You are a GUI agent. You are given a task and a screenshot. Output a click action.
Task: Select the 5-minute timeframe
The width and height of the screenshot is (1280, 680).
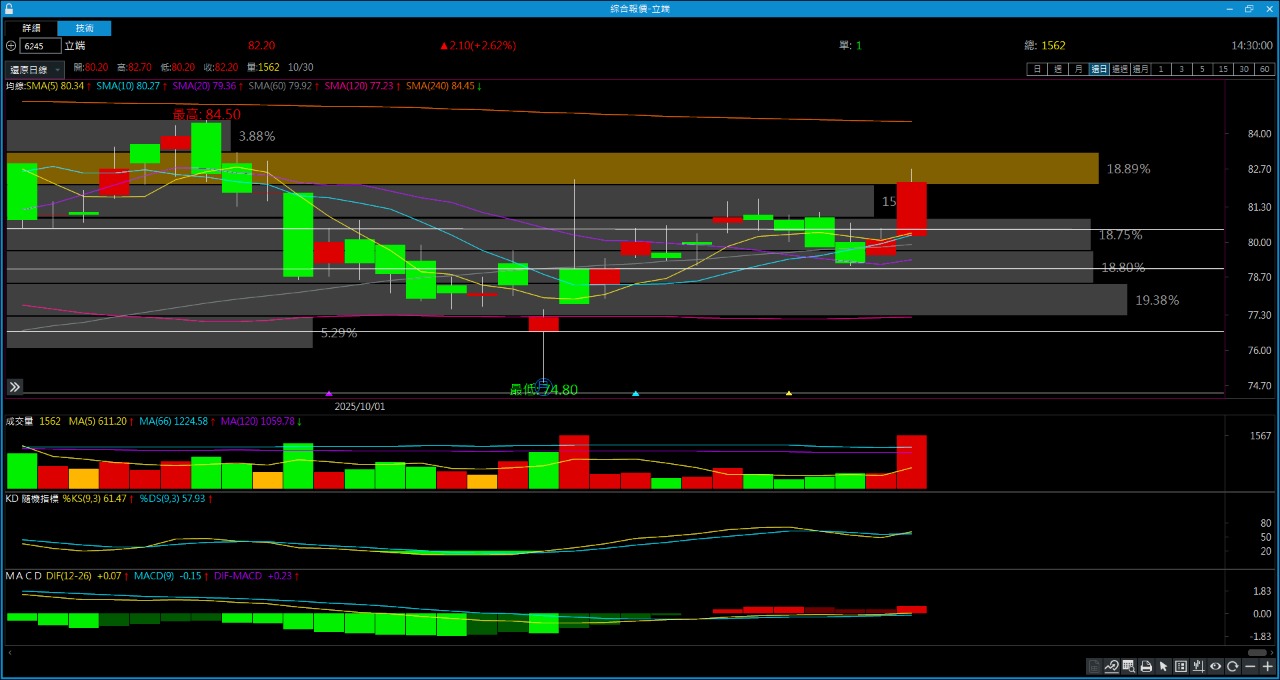tap(1202, 69)
